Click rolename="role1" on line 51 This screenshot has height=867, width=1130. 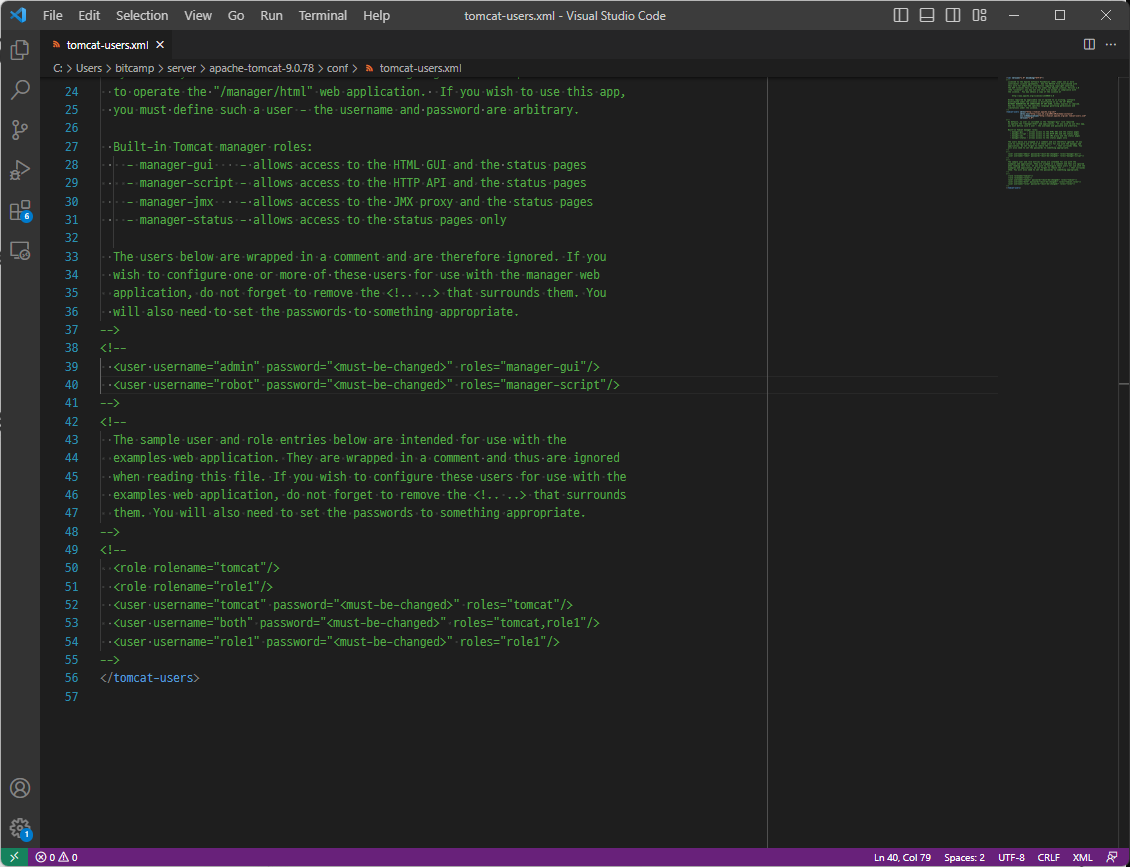click(x=206, y=587)
